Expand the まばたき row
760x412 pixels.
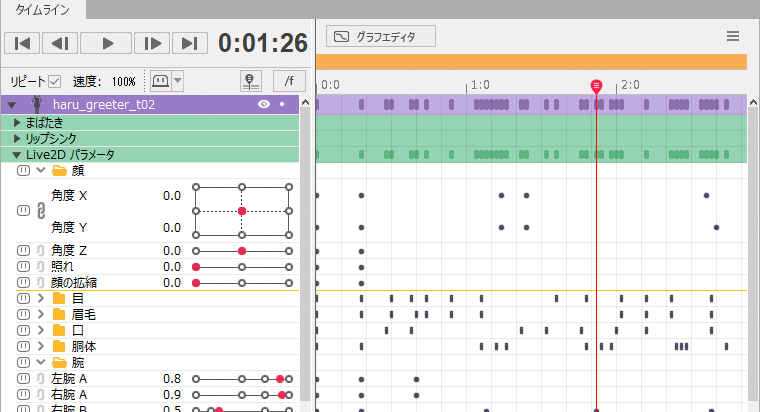coord(17,123)
